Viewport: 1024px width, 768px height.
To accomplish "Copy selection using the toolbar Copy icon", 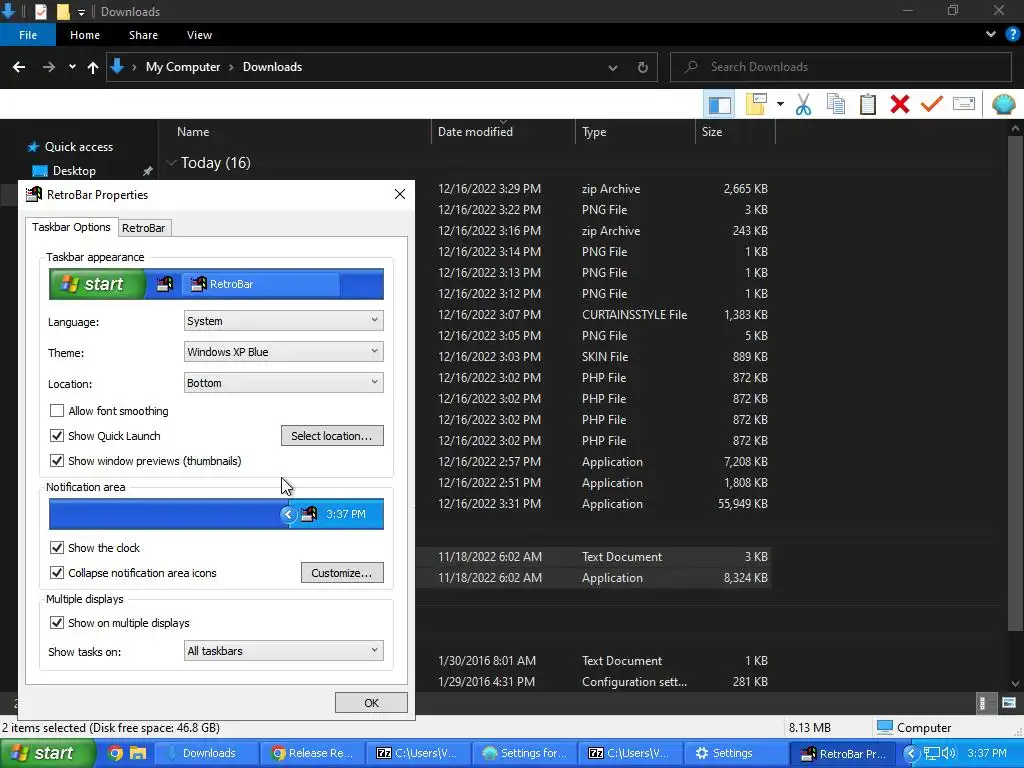I will pos(835,104).
